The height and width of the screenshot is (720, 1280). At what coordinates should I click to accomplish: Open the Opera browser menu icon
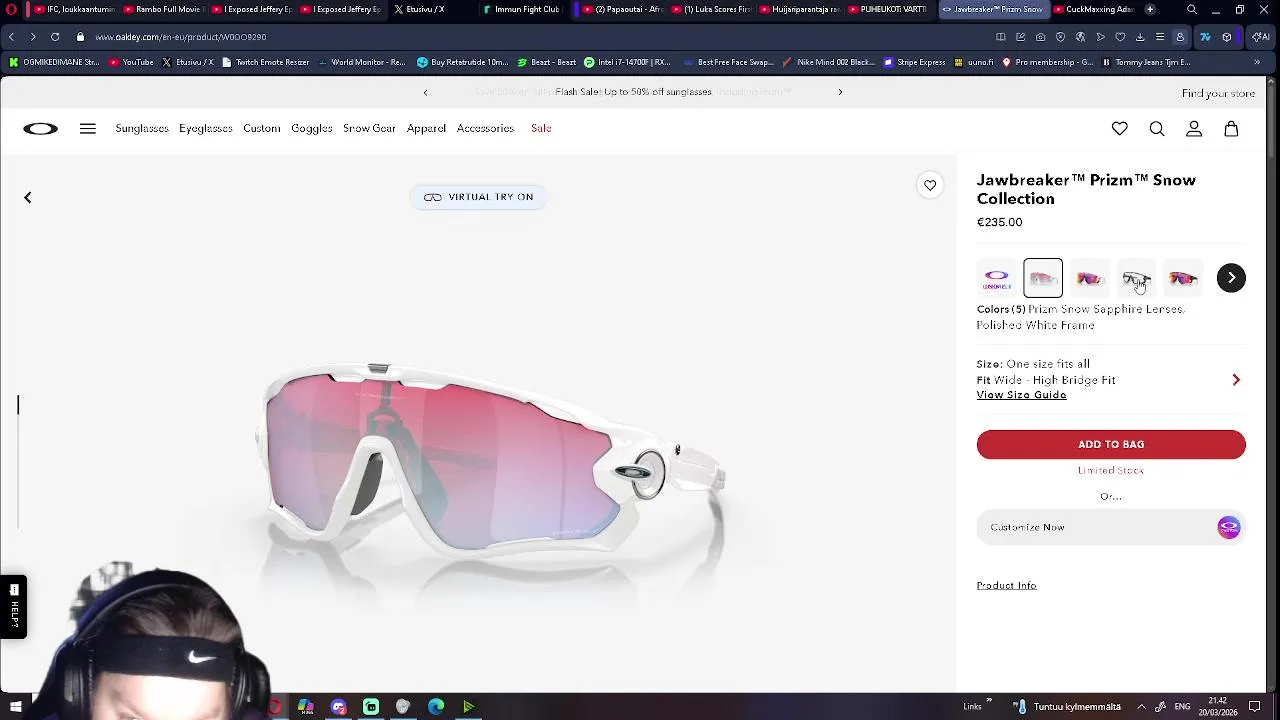[11, 9]
